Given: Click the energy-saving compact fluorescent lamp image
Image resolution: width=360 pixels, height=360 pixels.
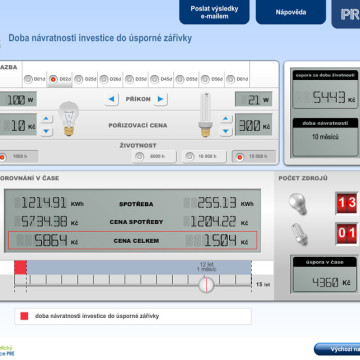Looking at the screenshot, I should pos(205,115).
